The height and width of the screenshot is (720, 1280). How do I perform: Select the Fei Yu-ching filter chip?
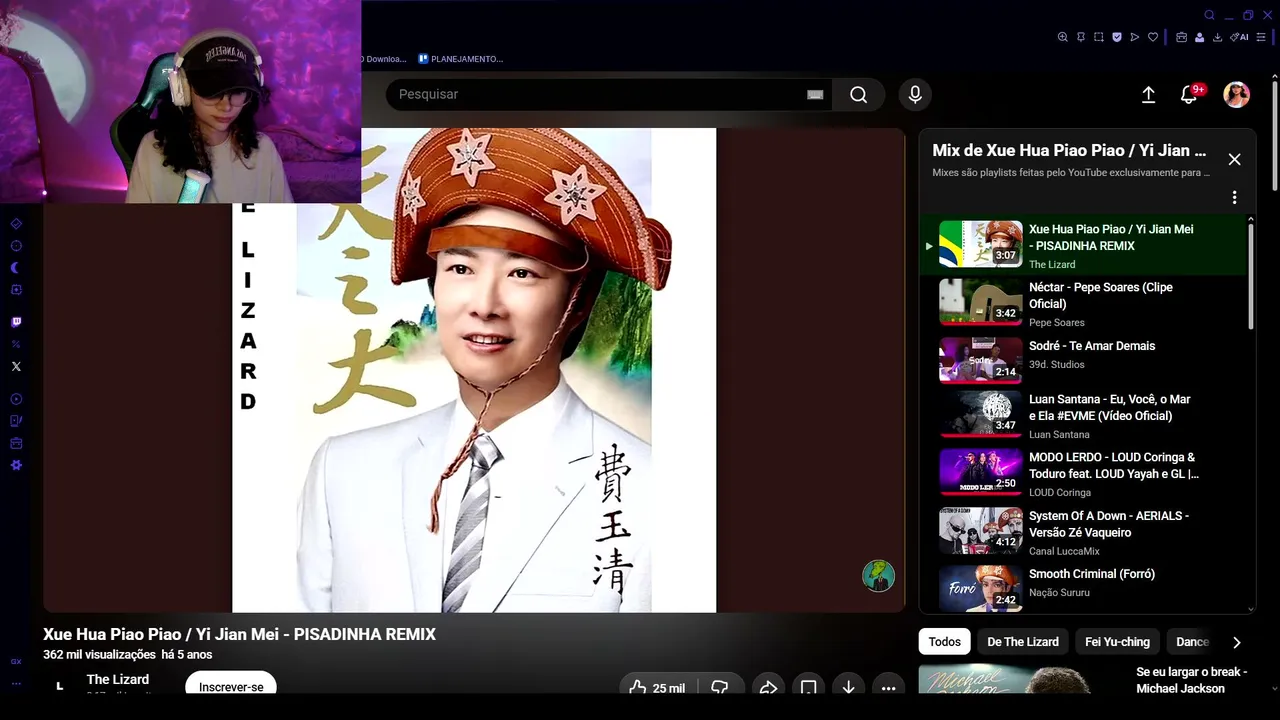(1117, 642)
